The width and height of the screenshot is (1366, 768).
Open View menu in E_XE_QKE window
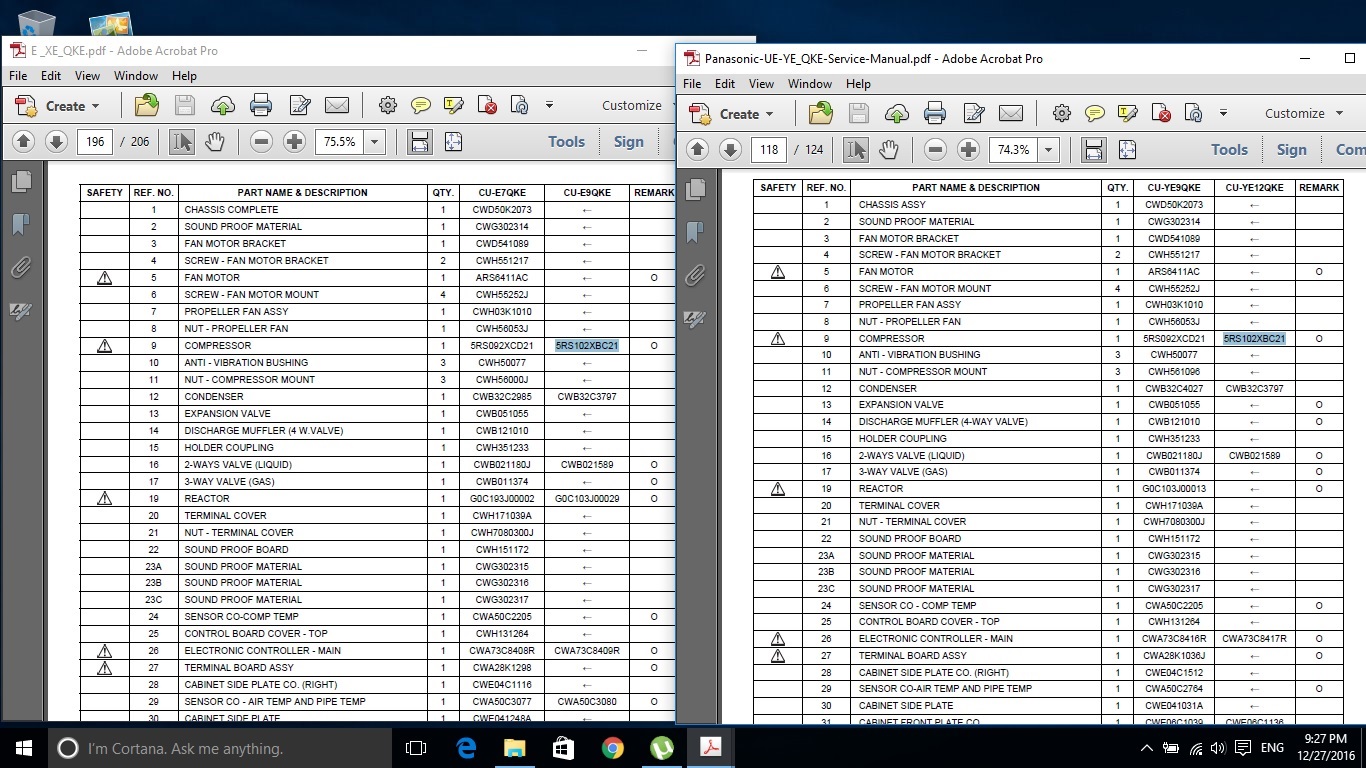point(87,75)
